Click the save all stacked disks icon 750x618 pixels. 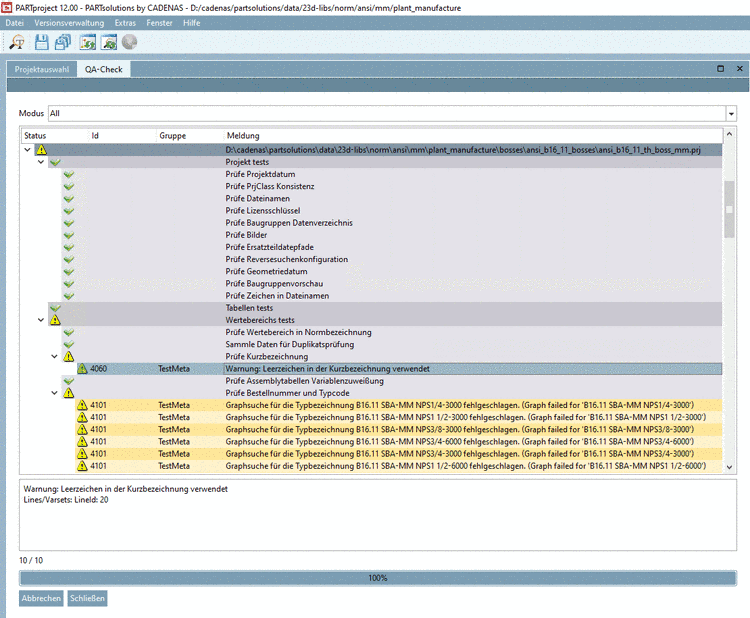[63, 42]
